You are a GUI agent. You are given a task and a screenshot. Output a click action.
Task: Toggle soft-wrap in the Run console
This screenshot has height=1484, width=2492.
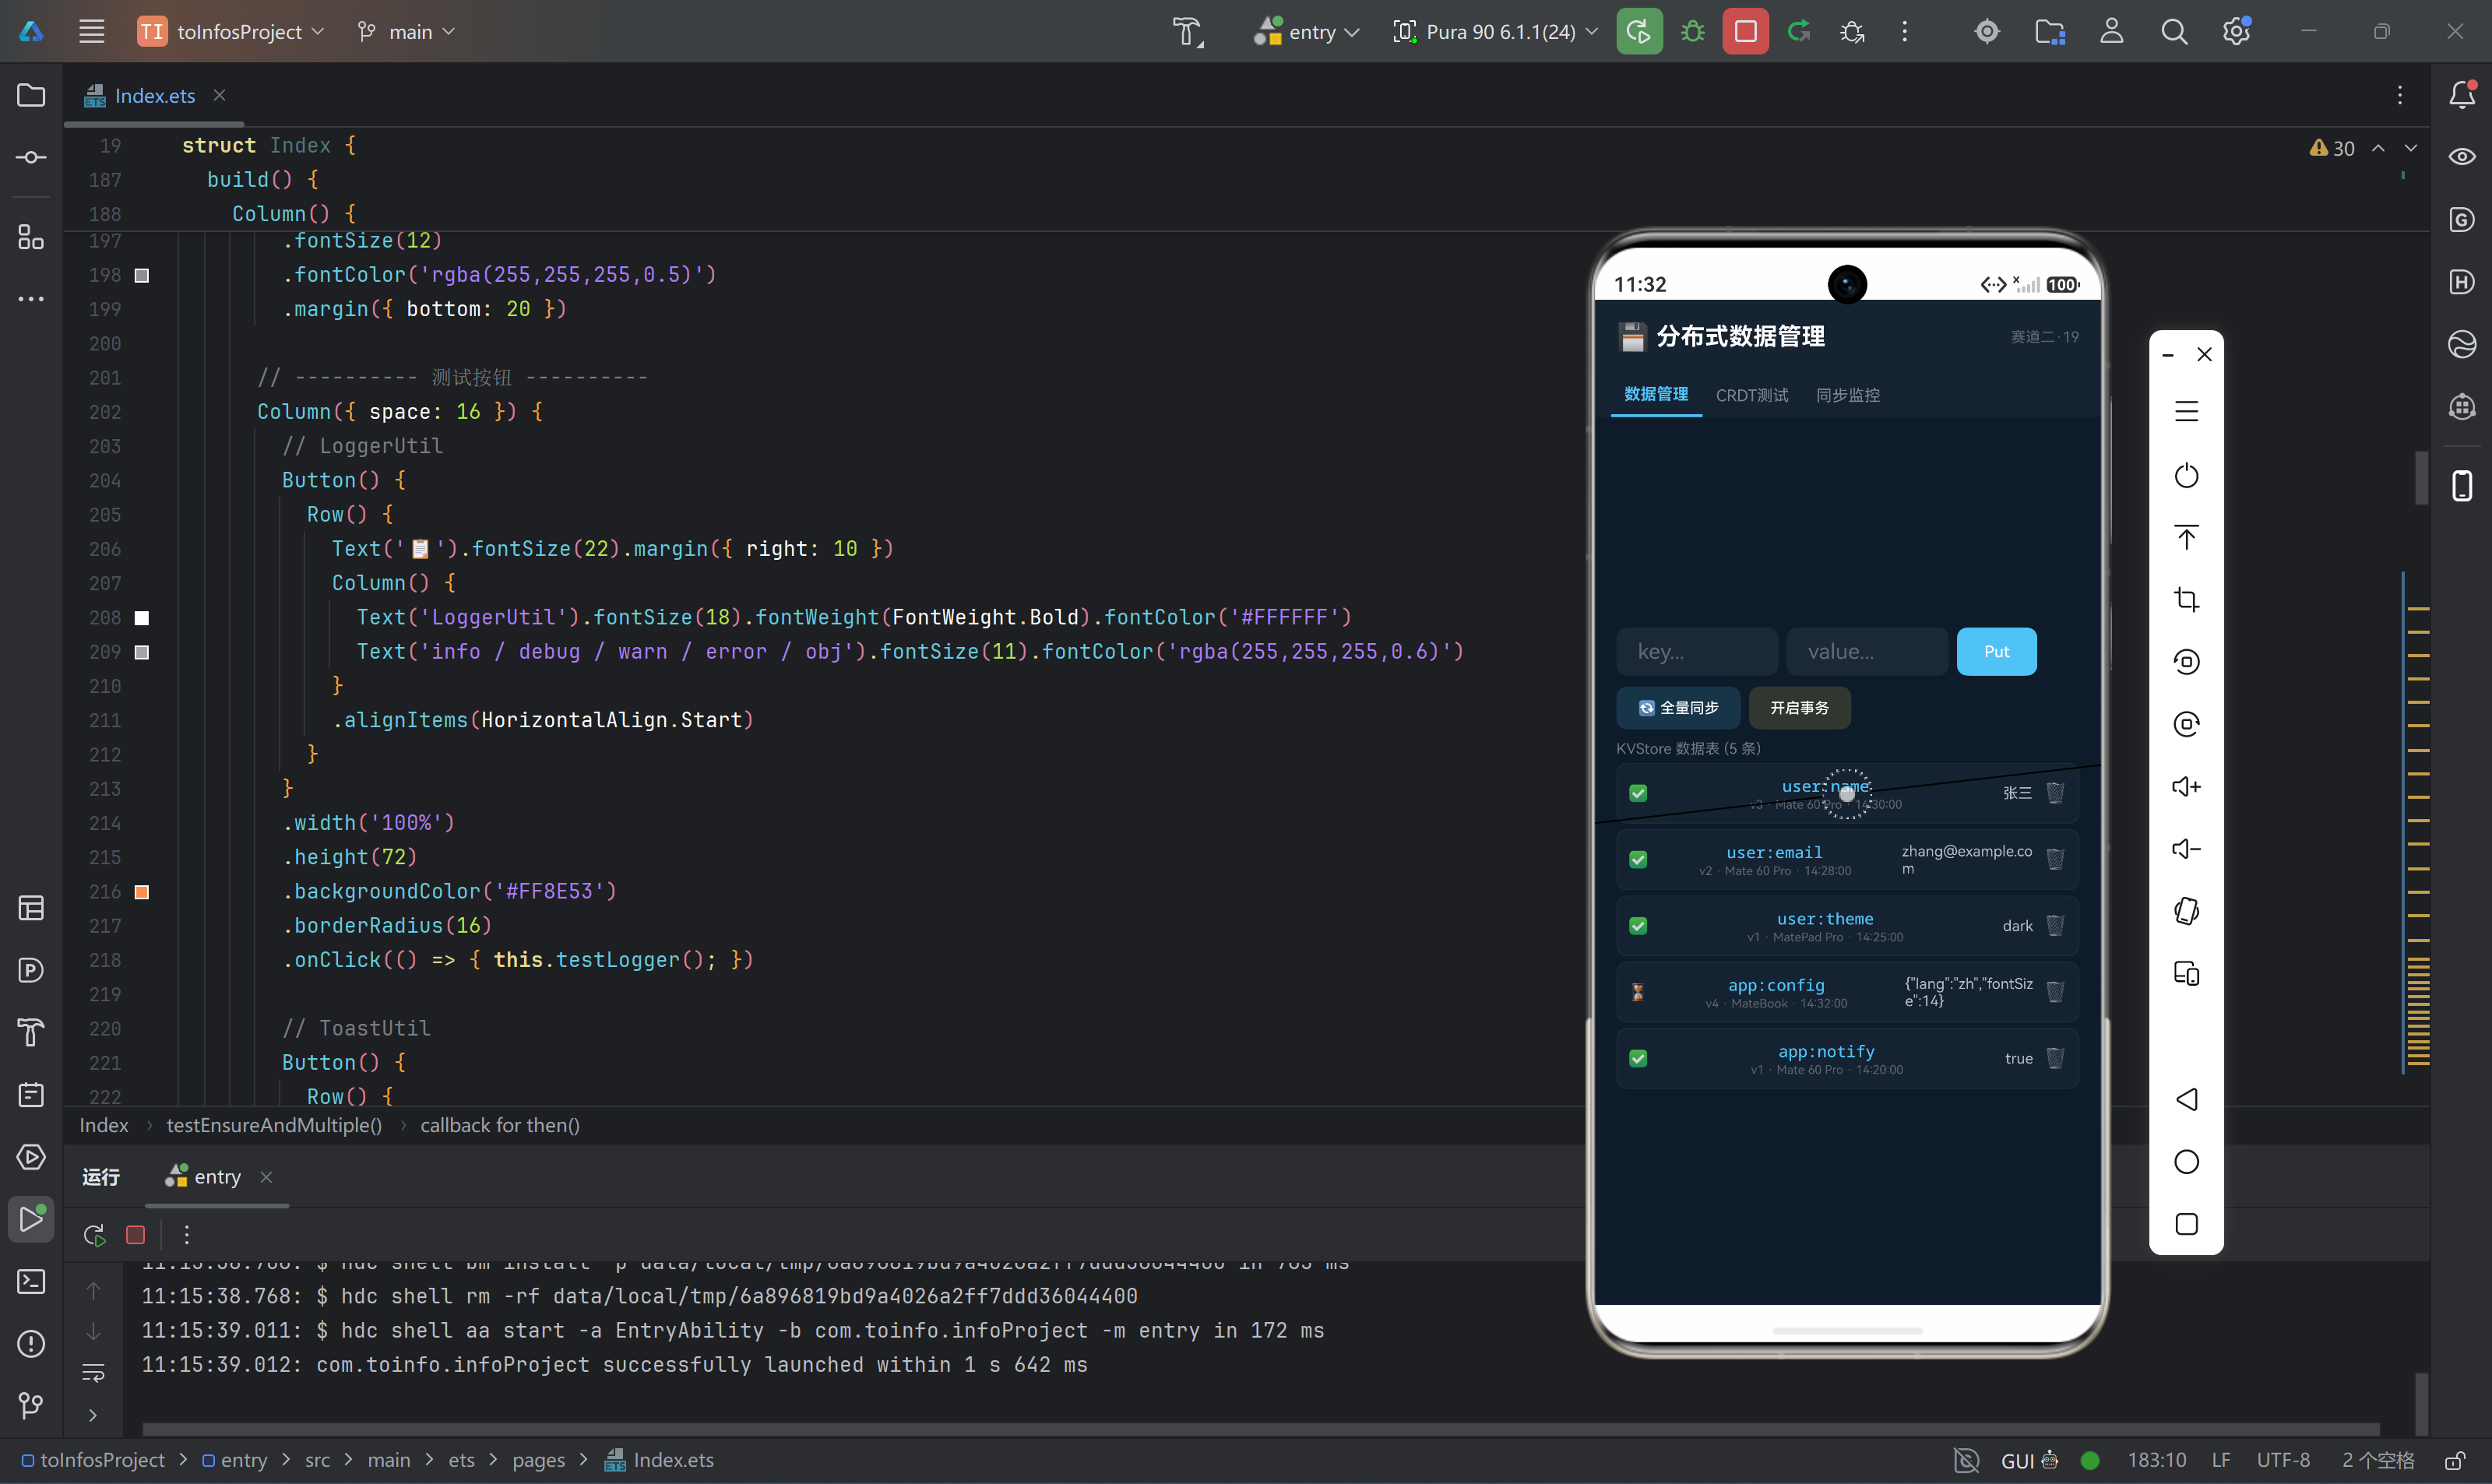93,1373
